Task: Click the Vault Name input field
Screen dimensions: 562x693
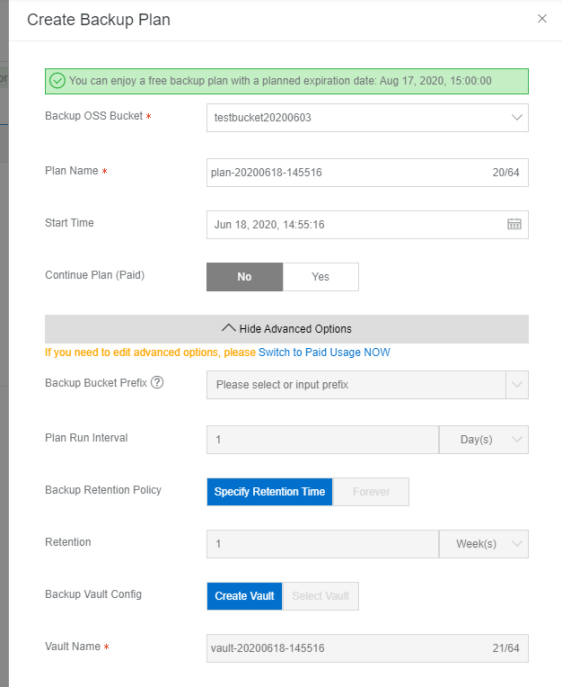Action: [367, 648]
